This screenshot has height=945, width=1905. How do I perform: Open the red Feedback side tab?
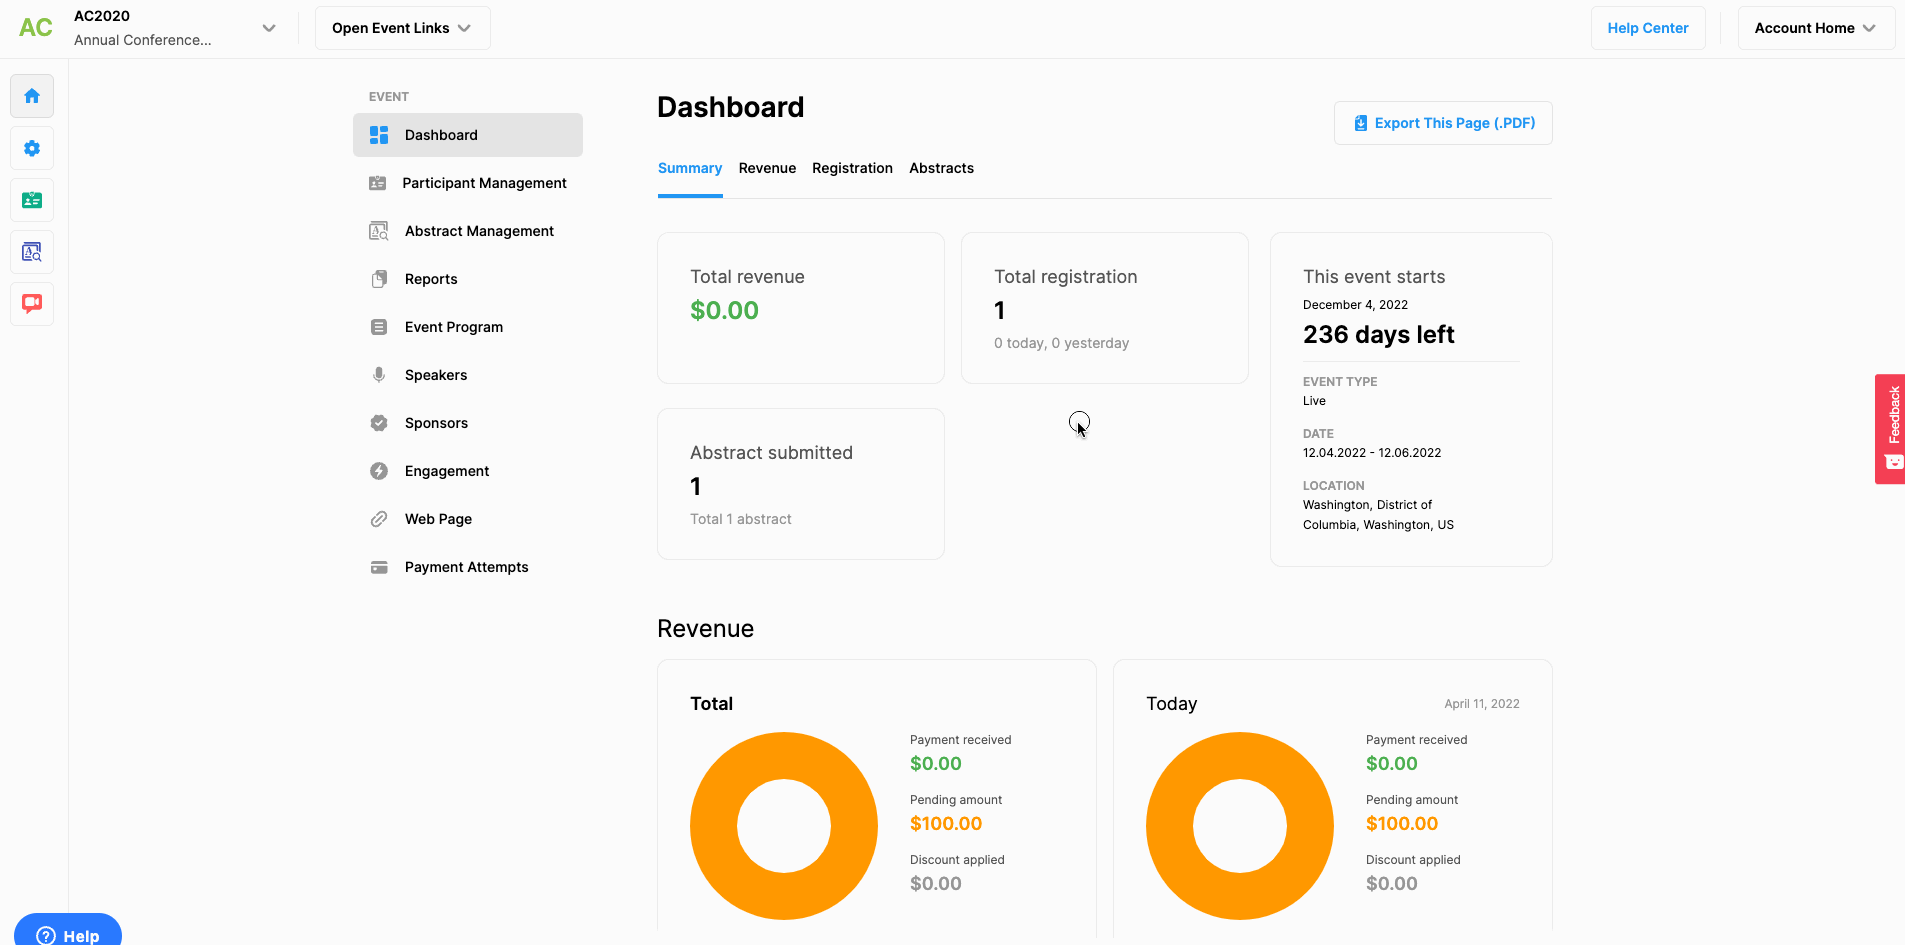tap(1890, 428)
